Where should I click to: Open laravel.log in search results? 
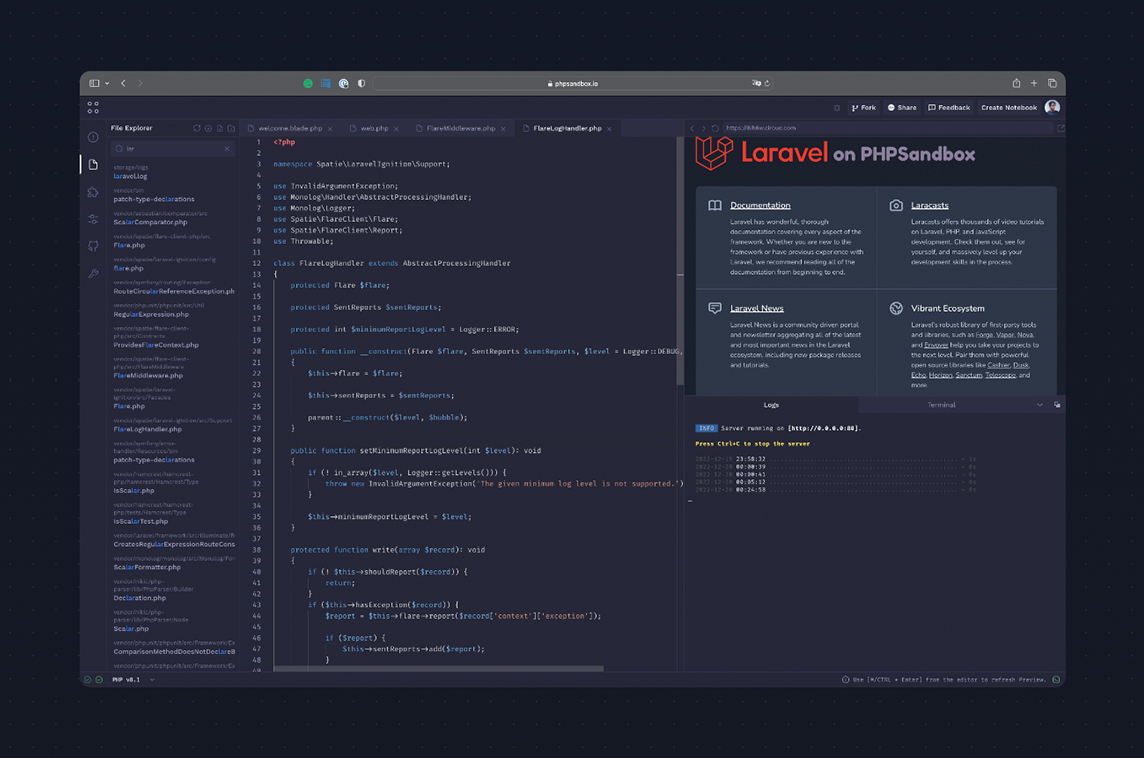point(130,177)
